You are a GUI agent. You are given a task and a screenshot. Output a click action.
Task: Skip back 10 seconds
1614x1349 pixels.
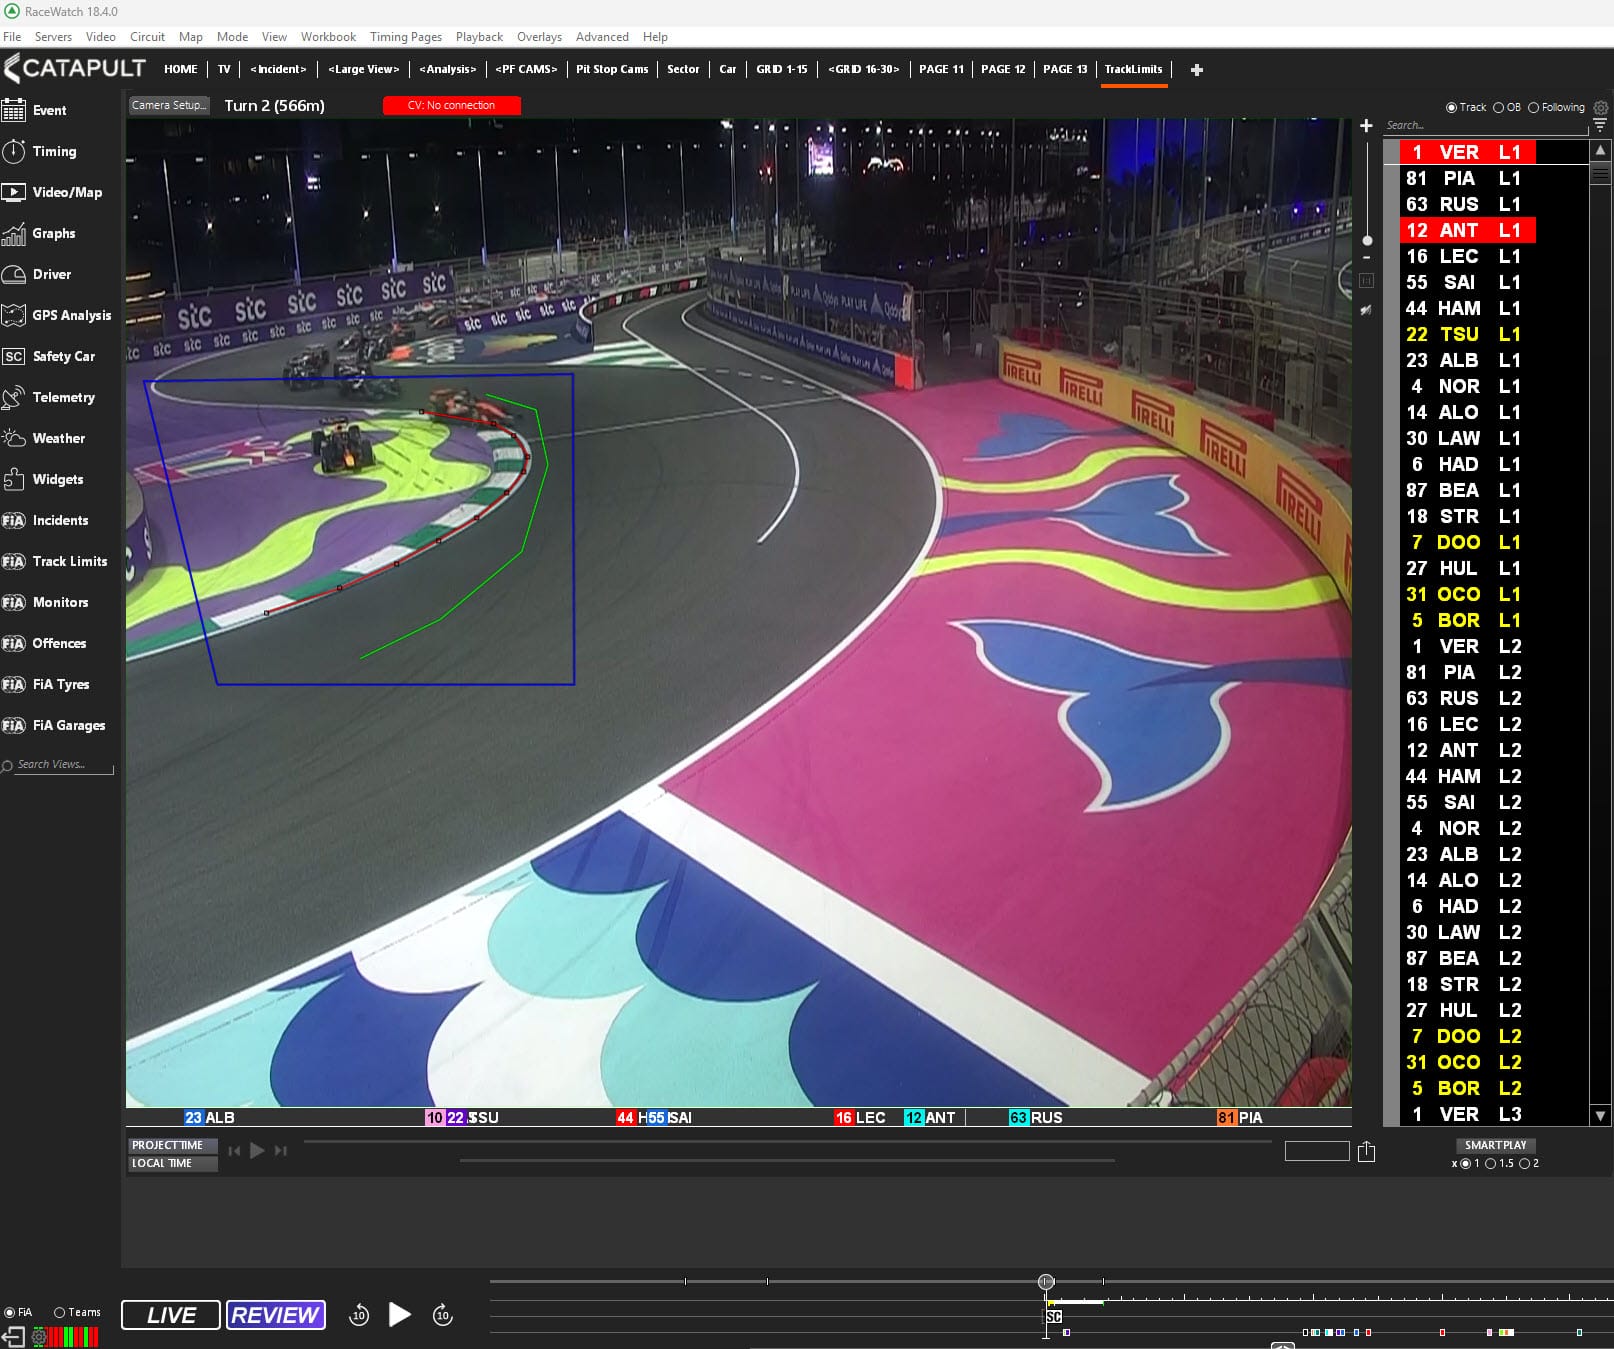[x=359, y=1315]
